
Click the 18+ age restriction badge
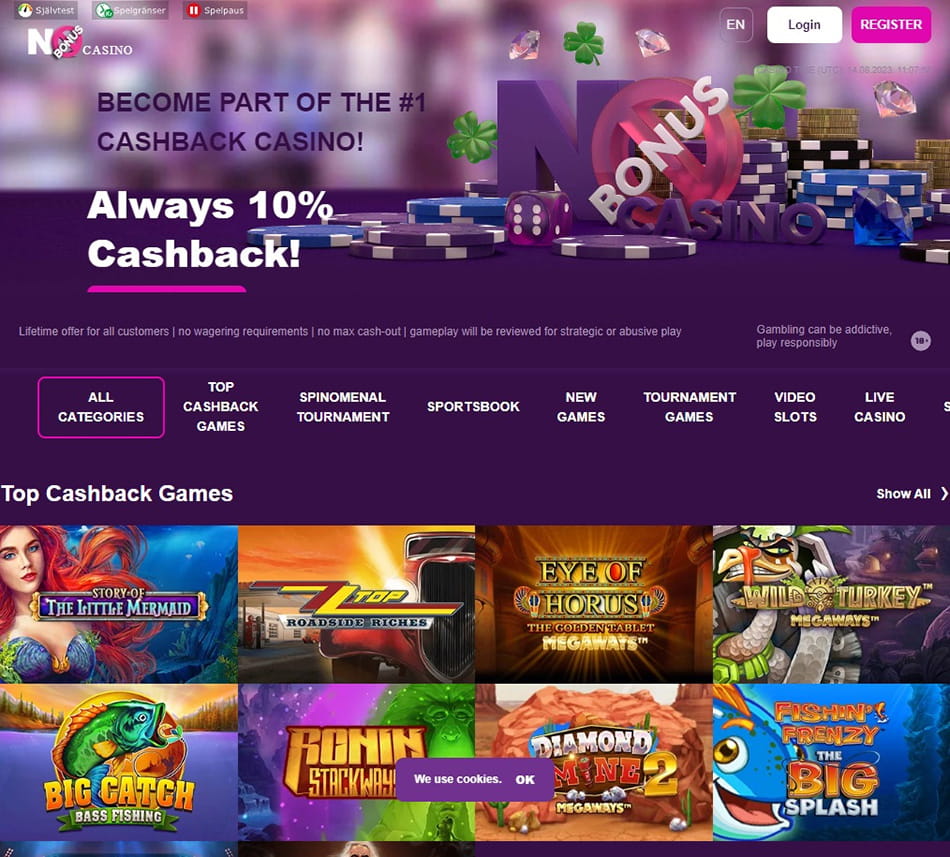(x=921, y=340)
